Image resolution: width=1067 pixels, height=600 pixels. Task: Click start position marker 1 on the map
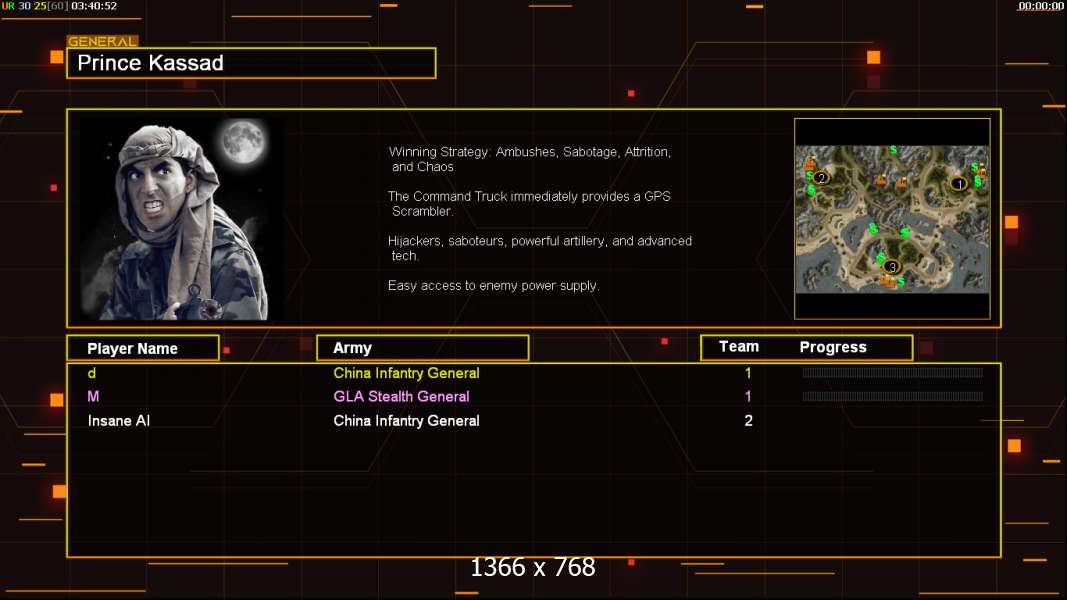[x=959, y=184]
